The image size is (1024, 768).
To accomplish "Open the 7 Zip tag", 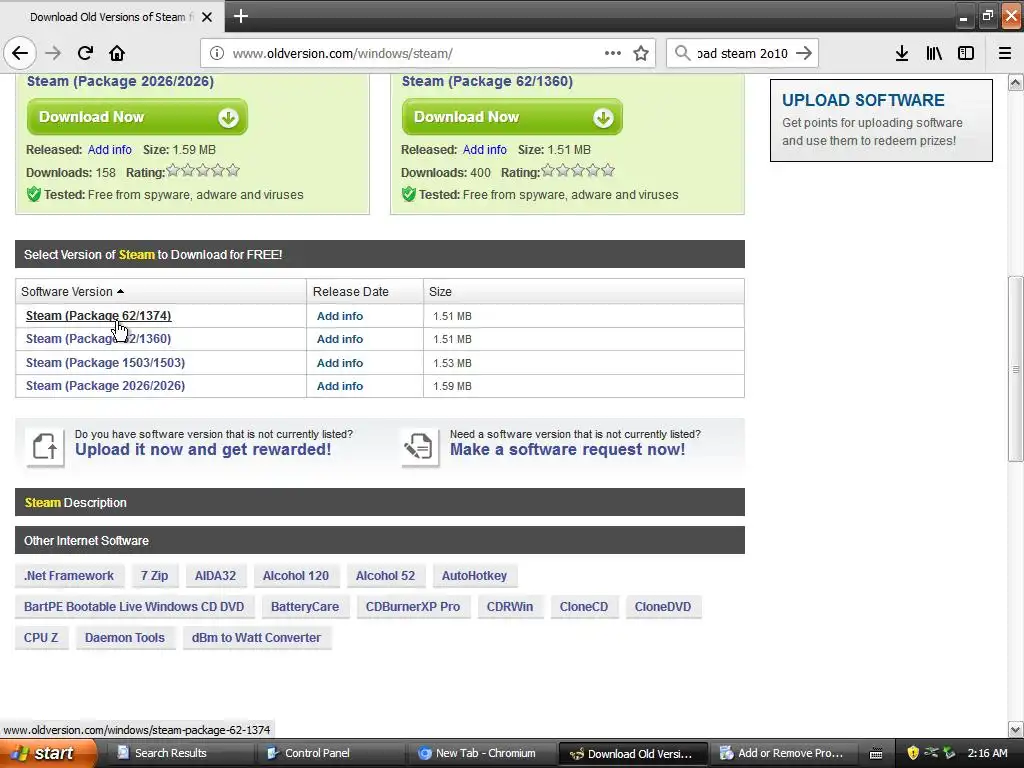I will point(154,575).
